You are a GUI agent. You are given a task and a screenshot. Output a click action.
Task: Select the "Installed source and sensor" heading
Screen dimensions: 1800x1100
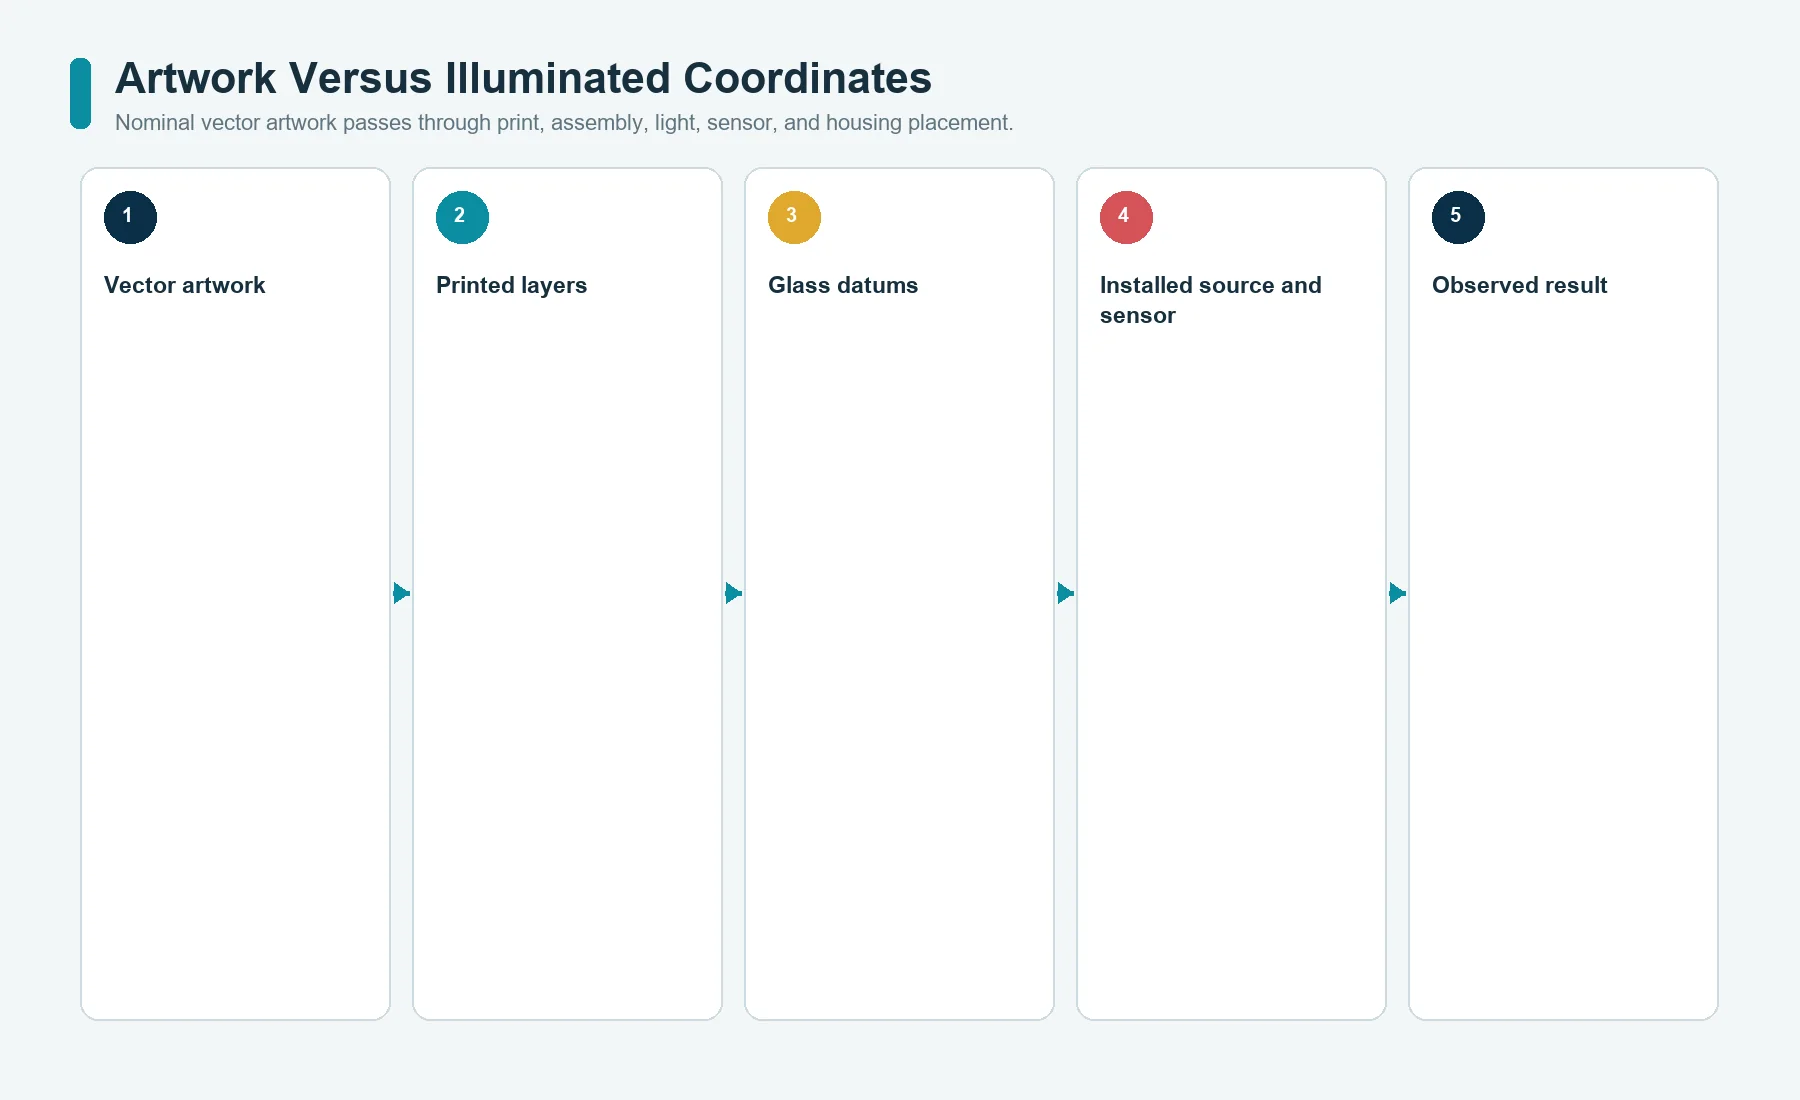[x=1211, y=300]
